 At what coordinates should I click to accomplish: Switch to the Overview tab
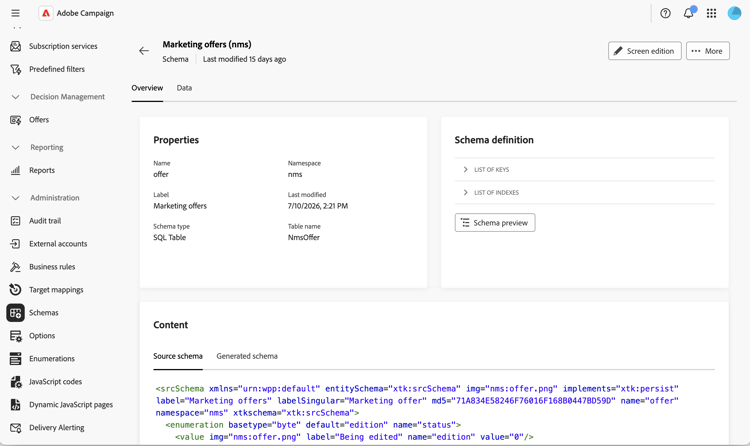(x=147, y=88)
